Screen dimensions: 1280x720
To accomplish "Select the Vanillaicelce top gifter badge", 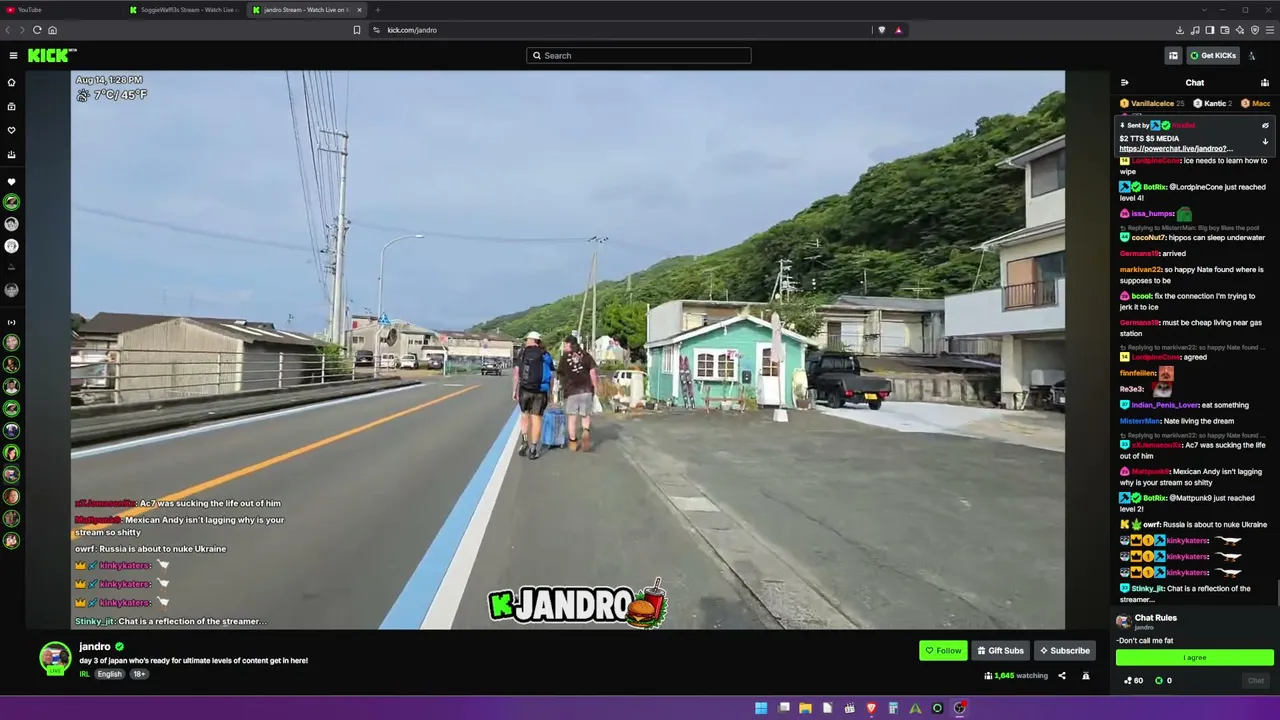I will coord(1152,104).
